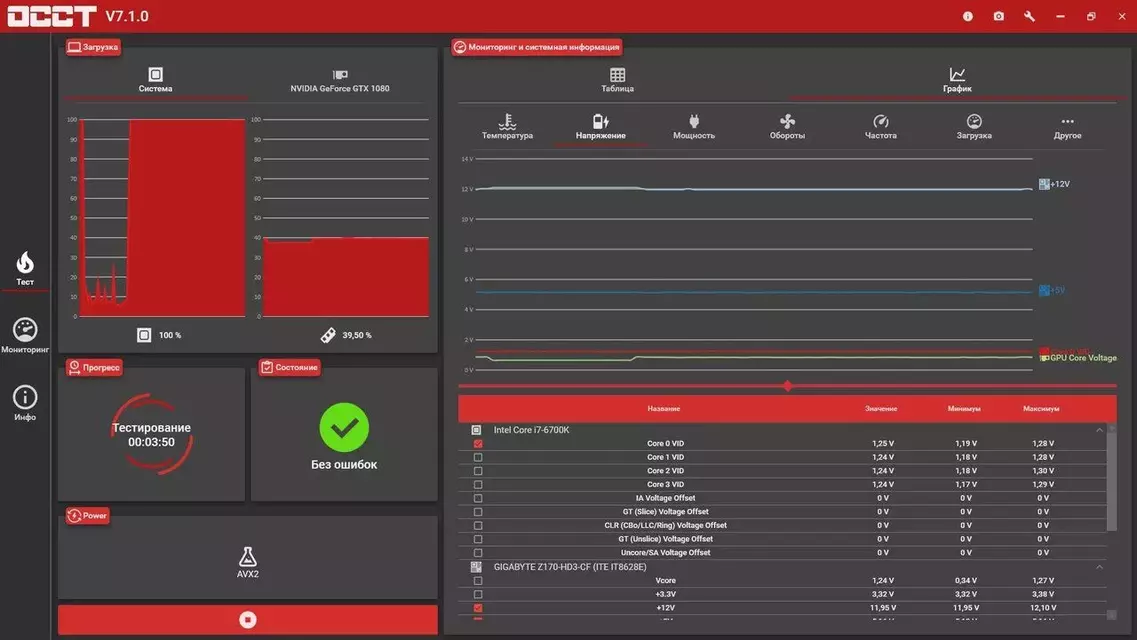Show the Частота frequency gauge graph
Image resolution: width=1137 pixels, height=640 pixels.
[x=880, y=126]
